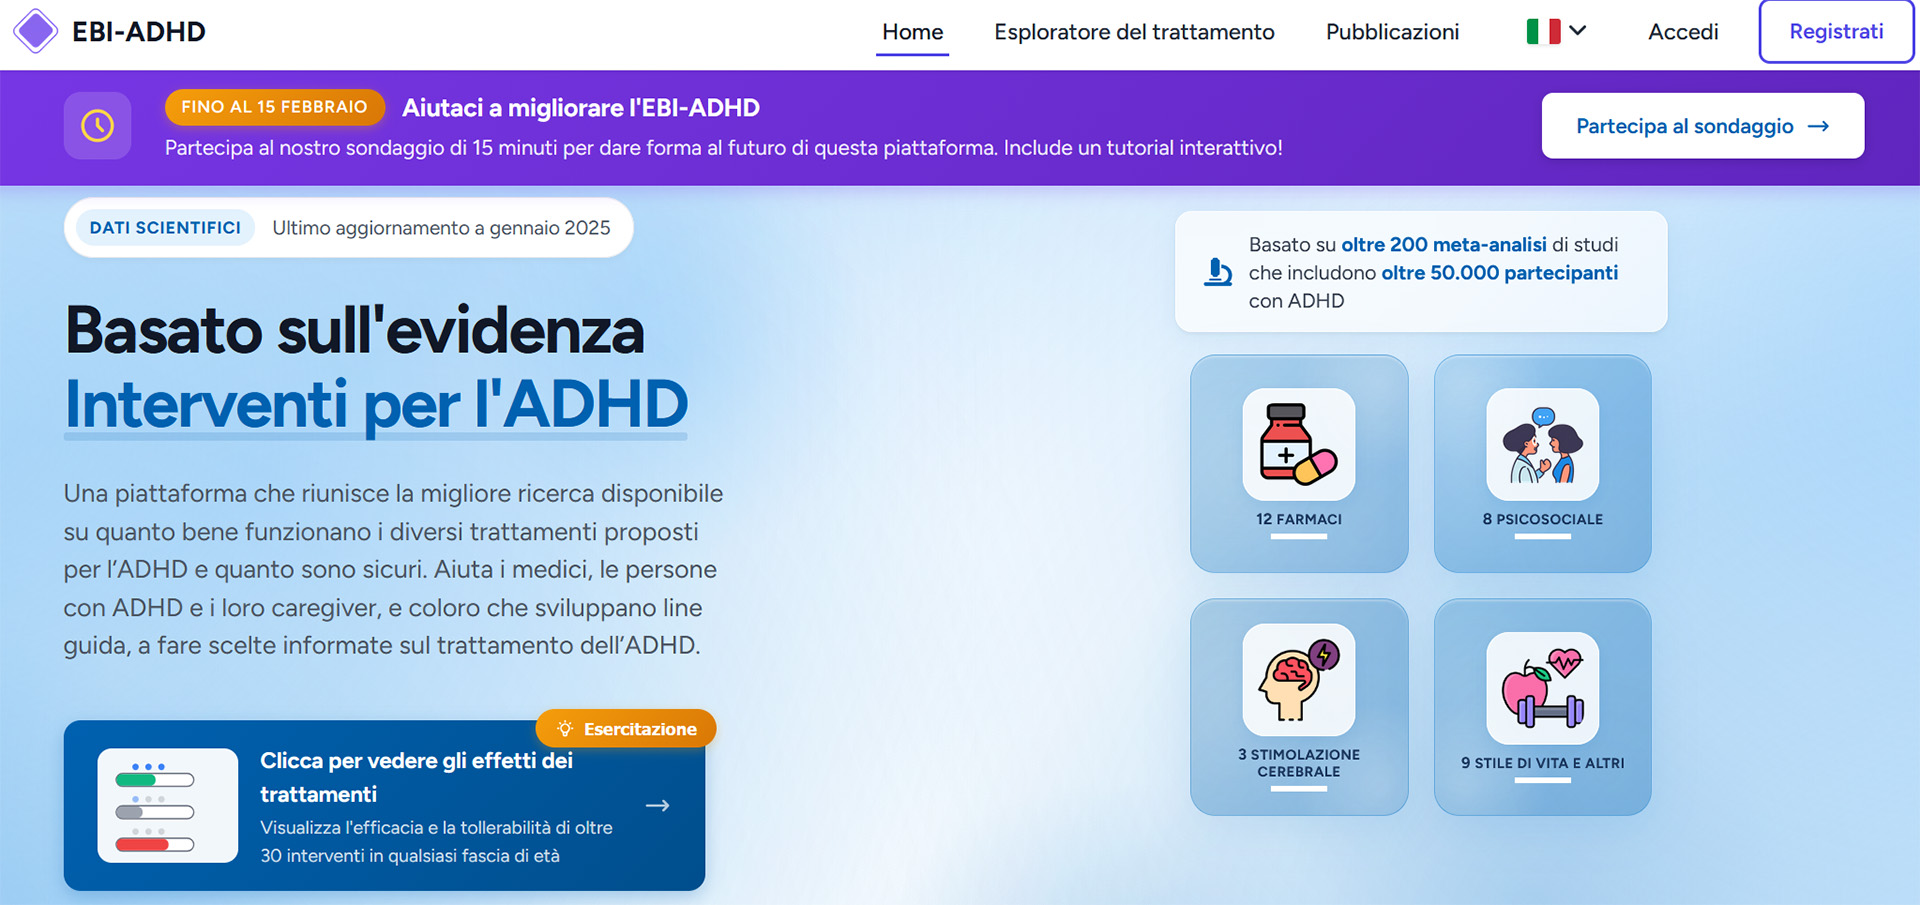Click the microscope icon in the meta-analysis card
The image size is (1920, 905).
click(1217, 272)
